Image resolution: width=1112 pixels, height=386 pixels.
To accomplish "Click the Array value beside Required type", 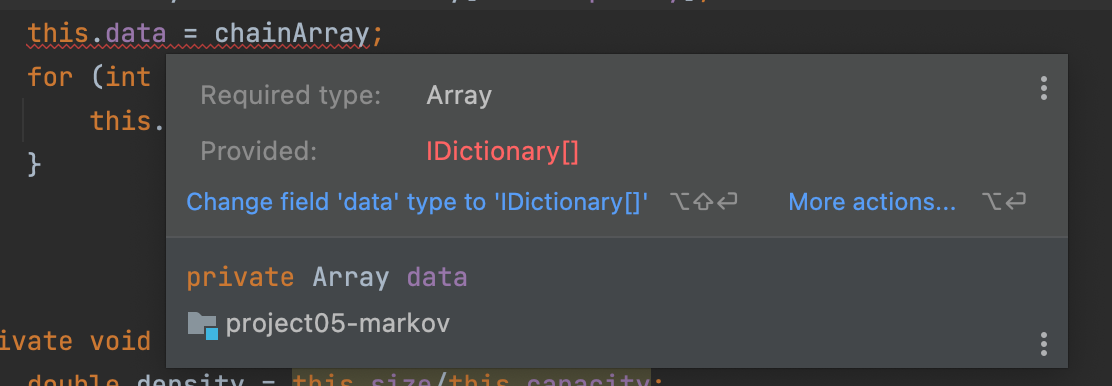I will (x=459, y=95).
